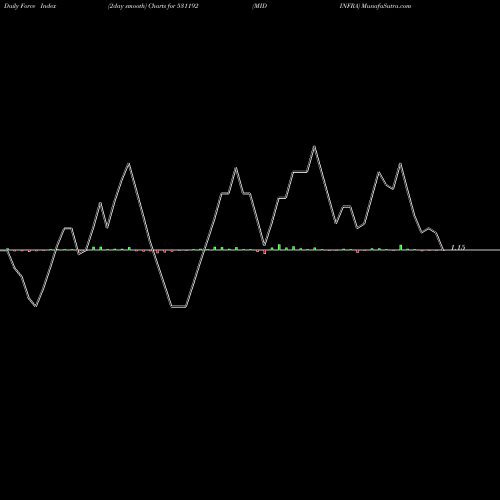This screenshot has height=500, width=500.
Task: Click the 'INFRA) MunafaSutra.com' text
Action: [375, 6]
